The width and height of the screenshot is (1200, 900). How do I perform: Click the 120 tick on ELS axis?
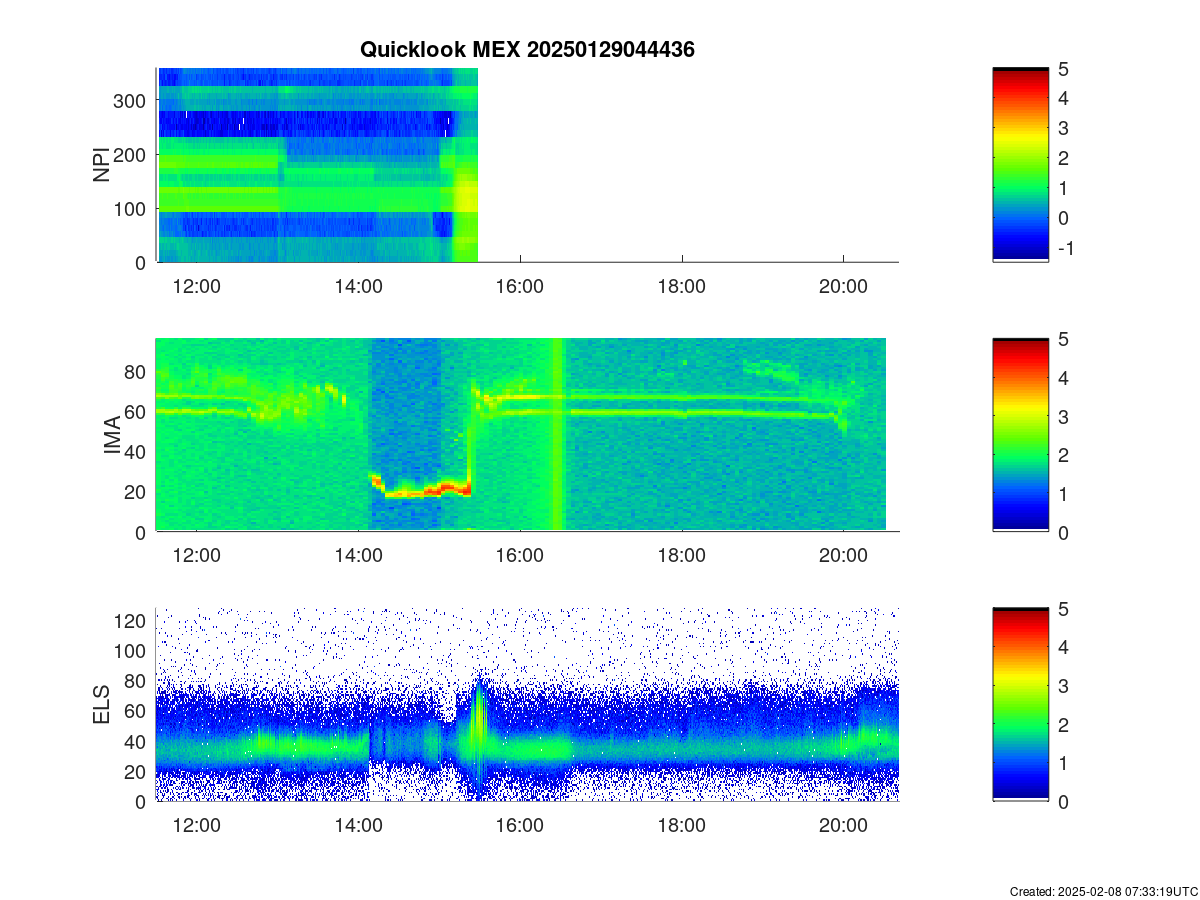(x=132, y=621)
